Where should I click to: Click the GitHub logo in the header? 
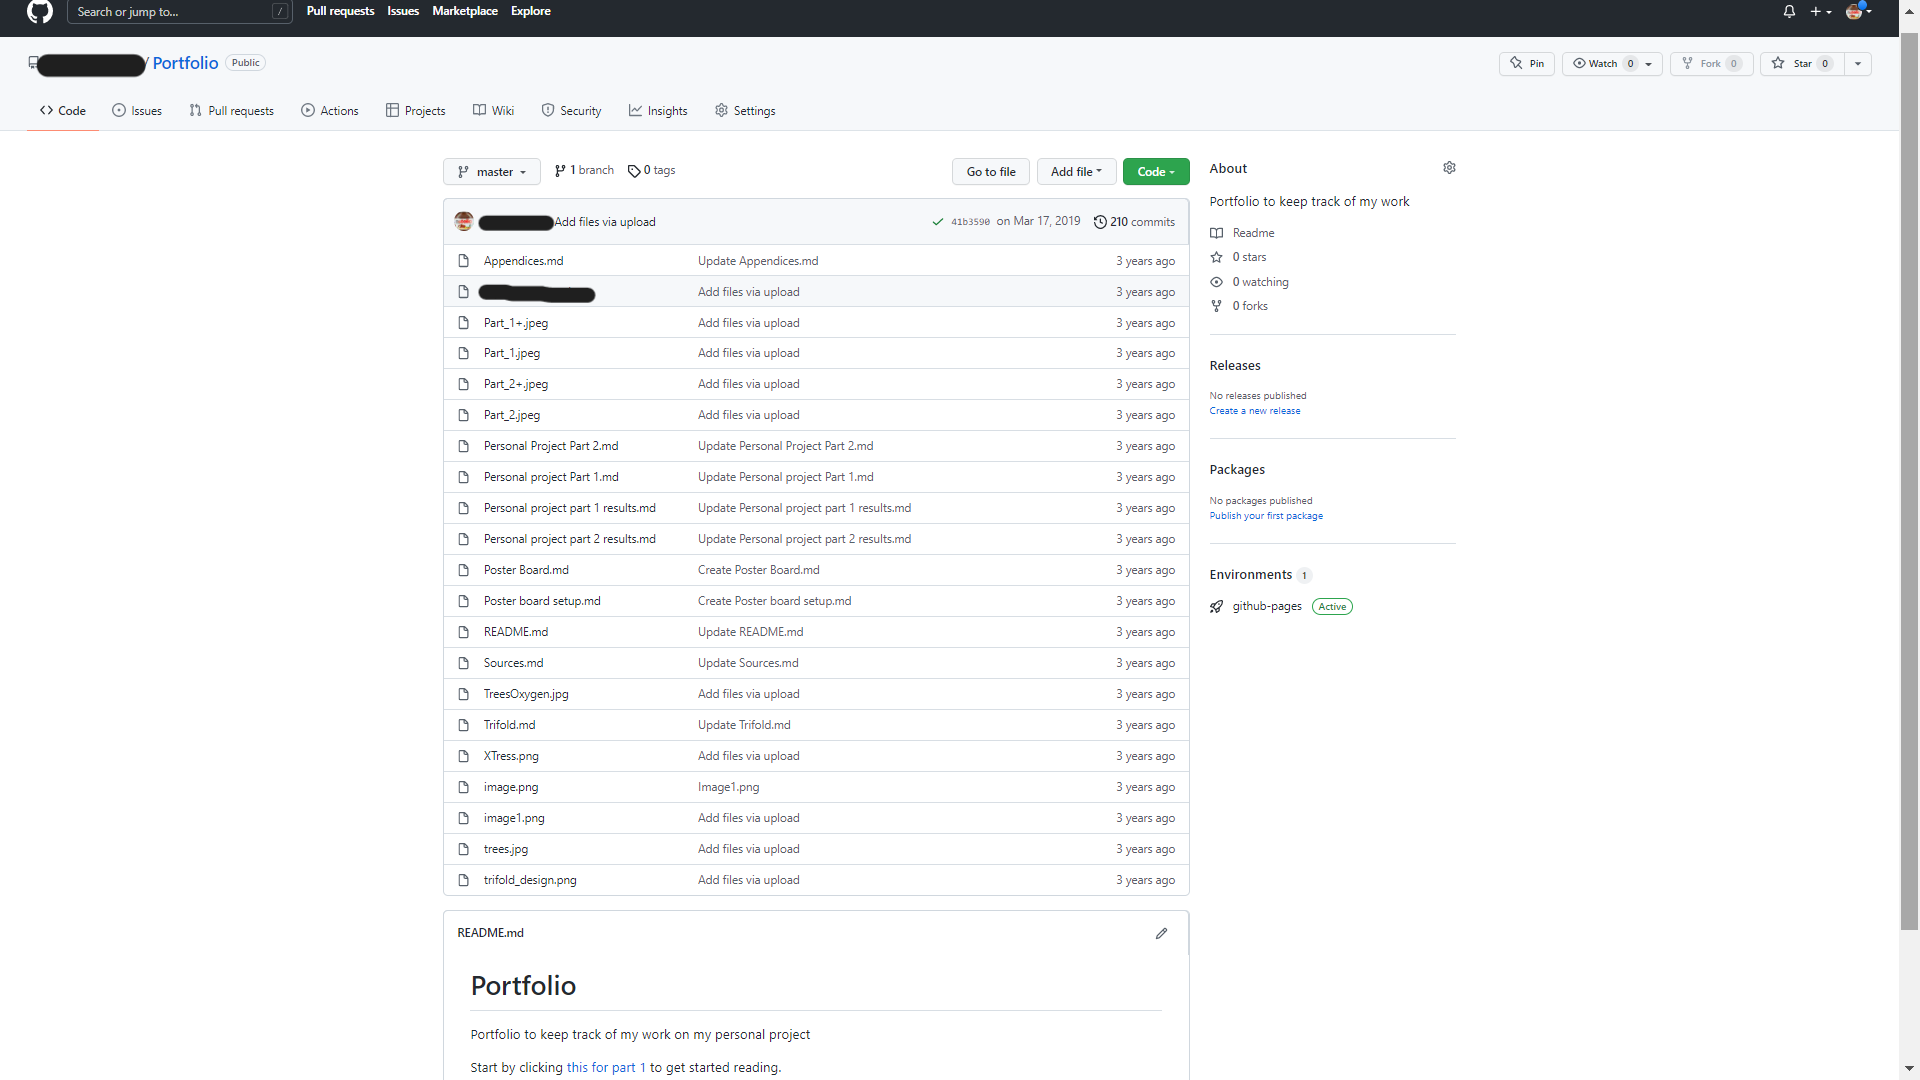(40, 13)
